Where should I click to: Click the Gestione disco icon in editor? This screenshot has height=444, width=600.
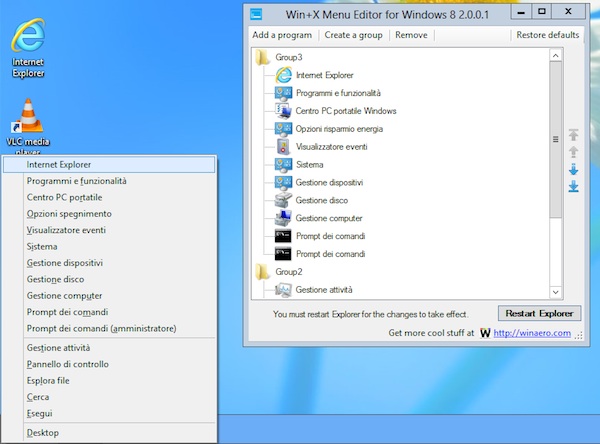point(284,200)
